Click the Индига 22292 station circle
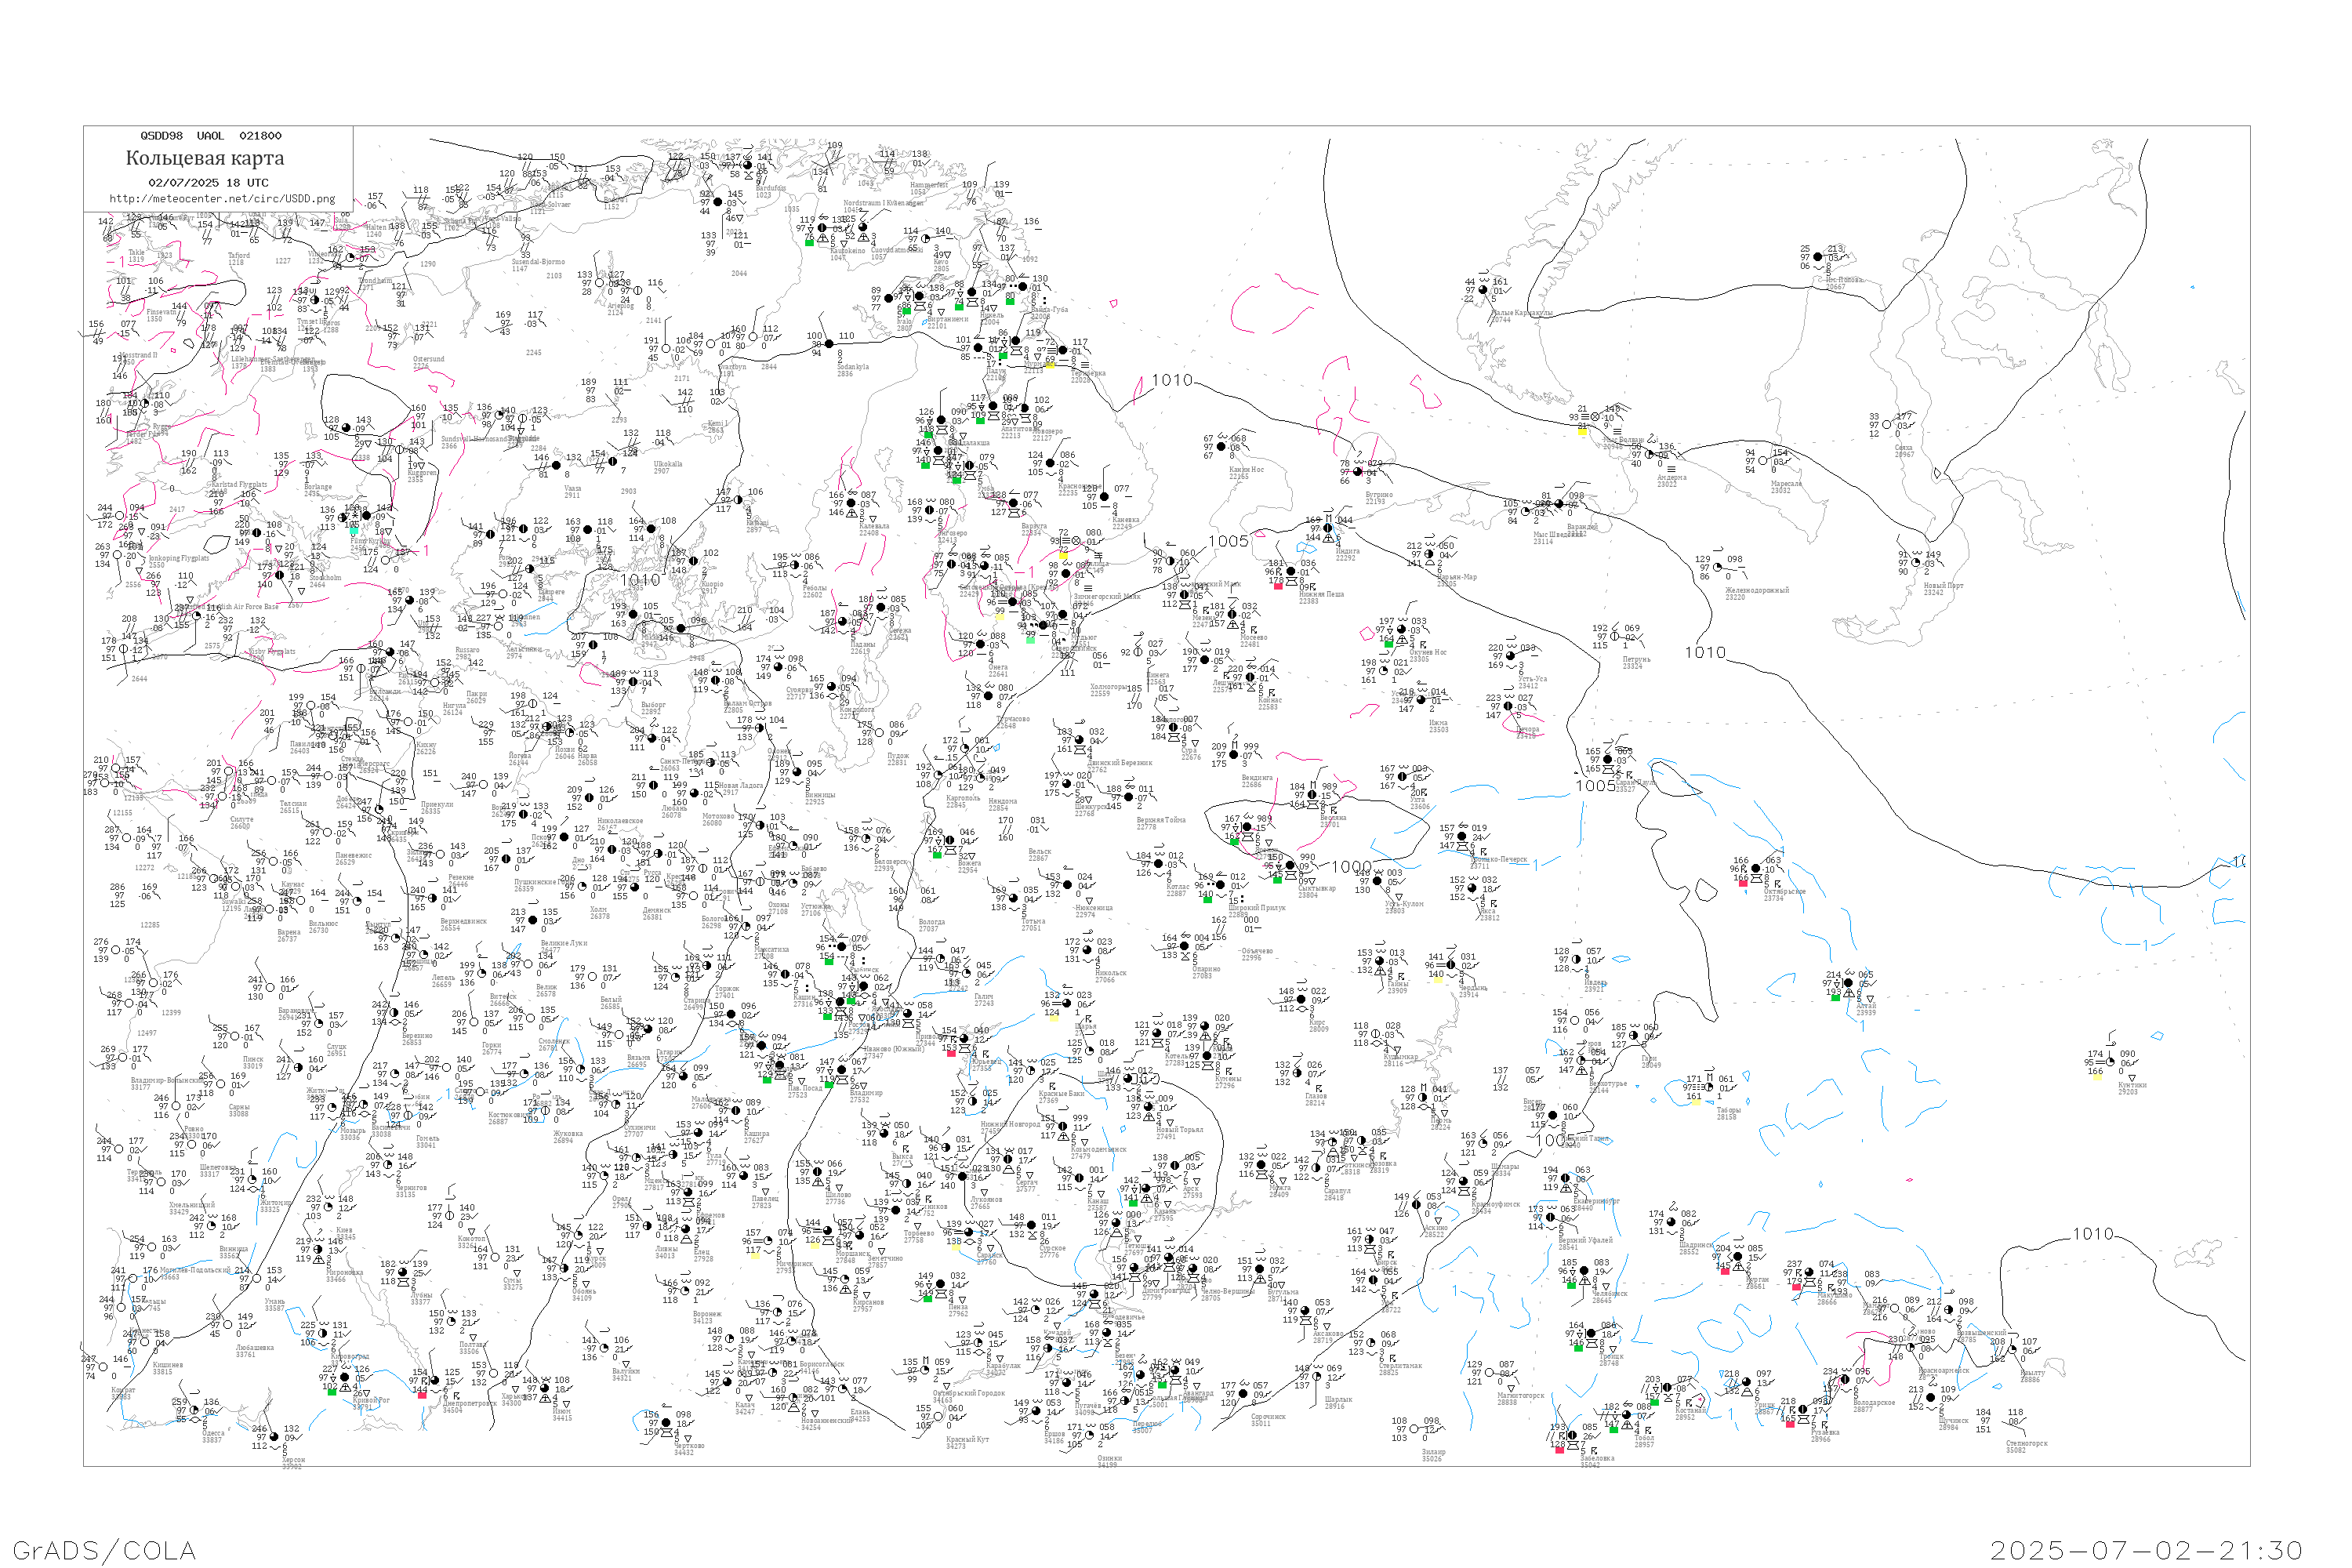The image size is (2352, 1568). pyautogui.click(x=1328, y=529)
